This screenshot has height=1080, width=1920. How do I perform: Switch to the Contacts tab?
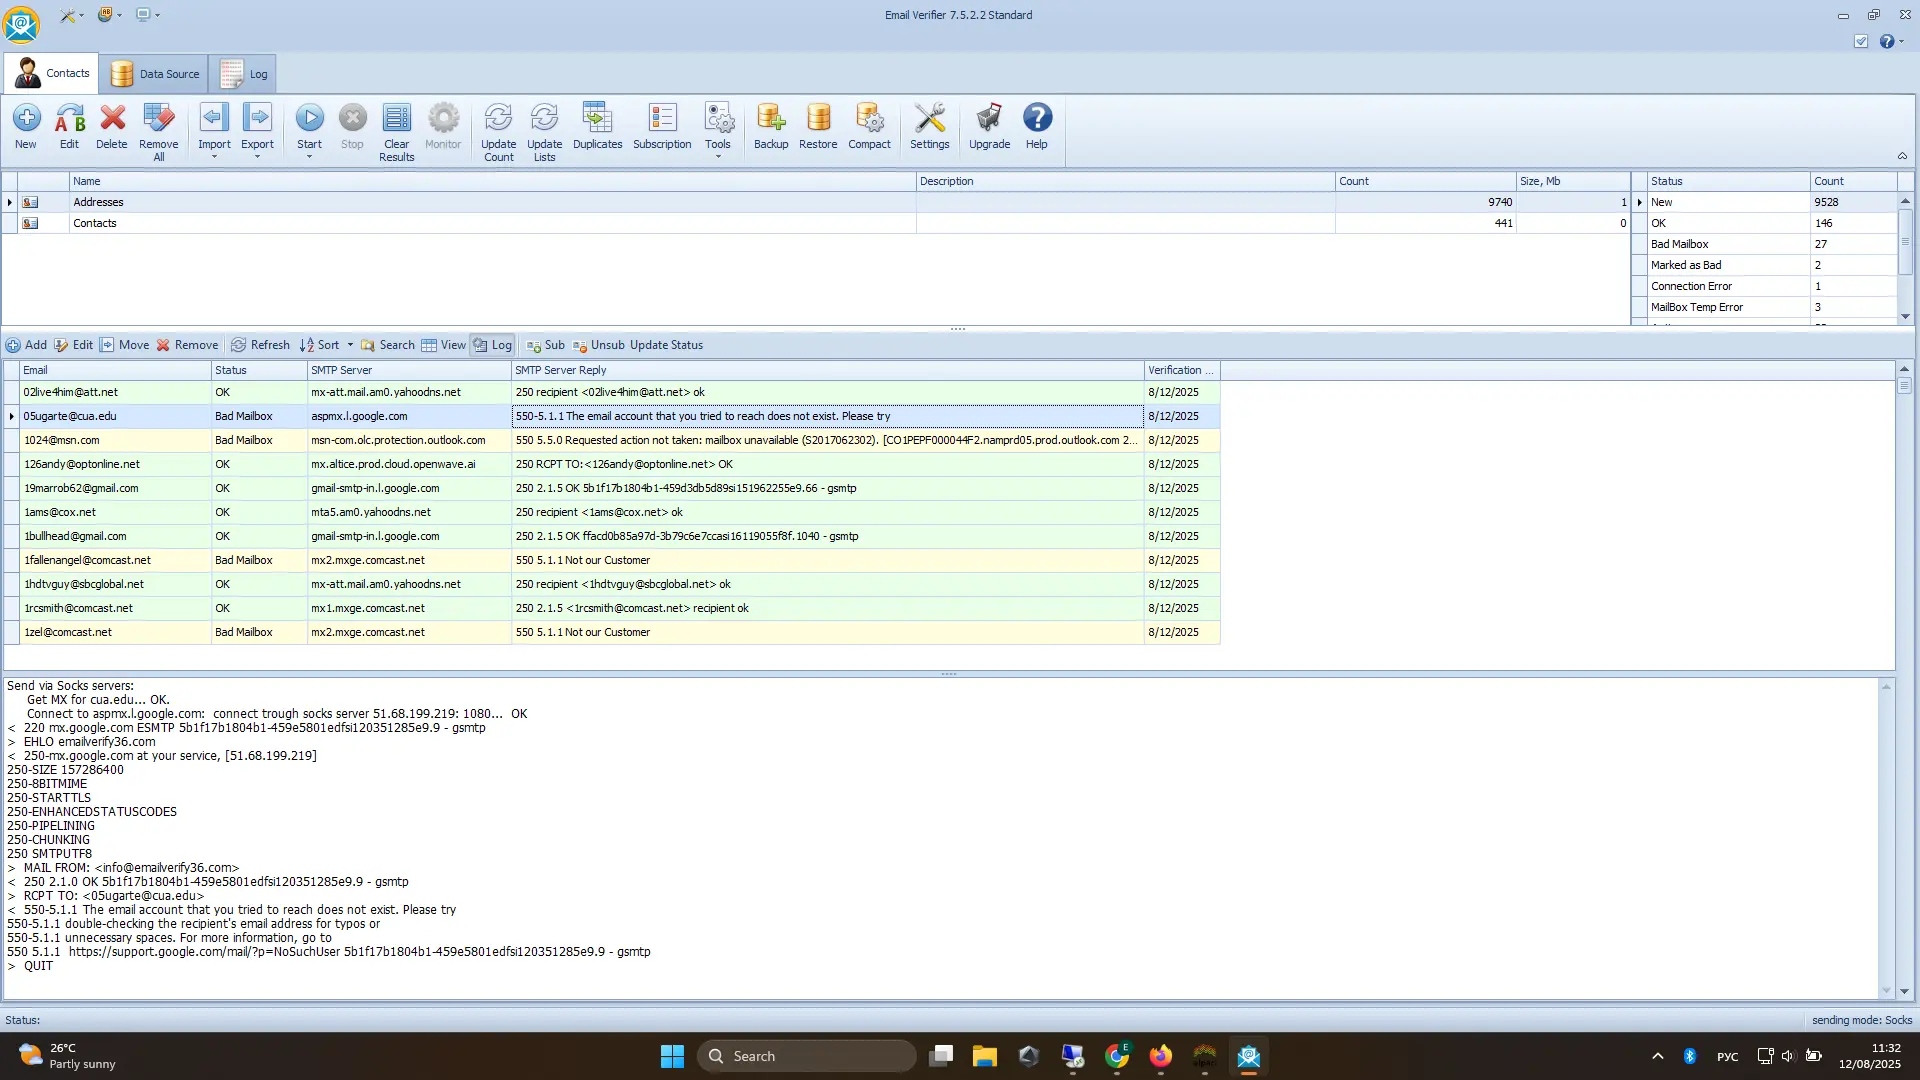coord(52,73)
